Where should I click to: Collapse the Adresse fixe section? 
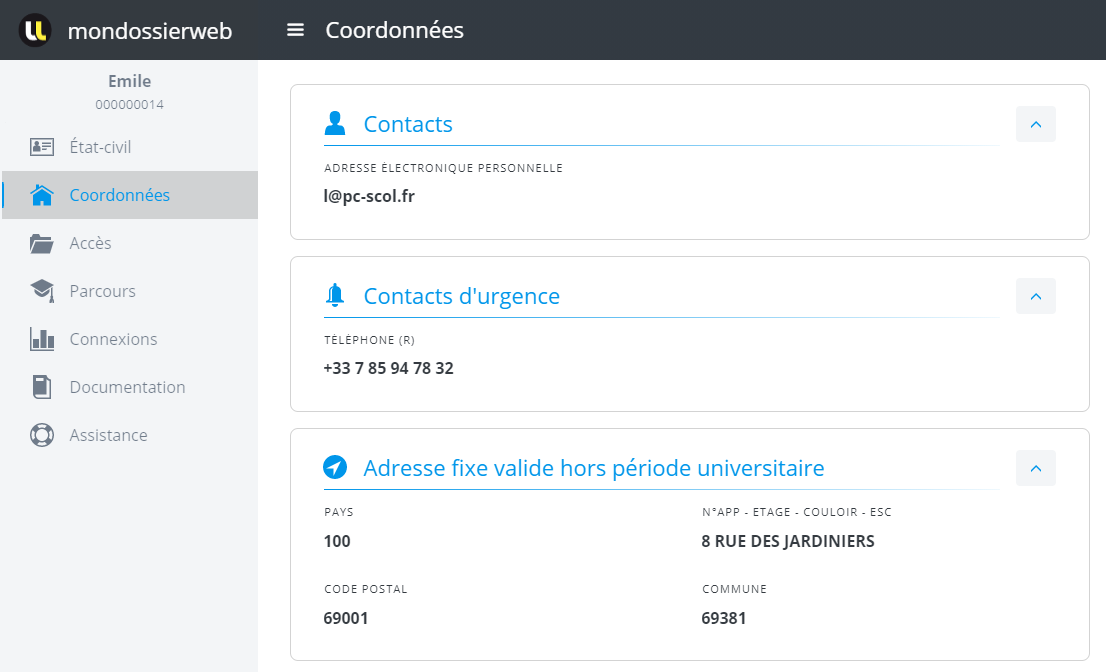tap(1035, 468)
